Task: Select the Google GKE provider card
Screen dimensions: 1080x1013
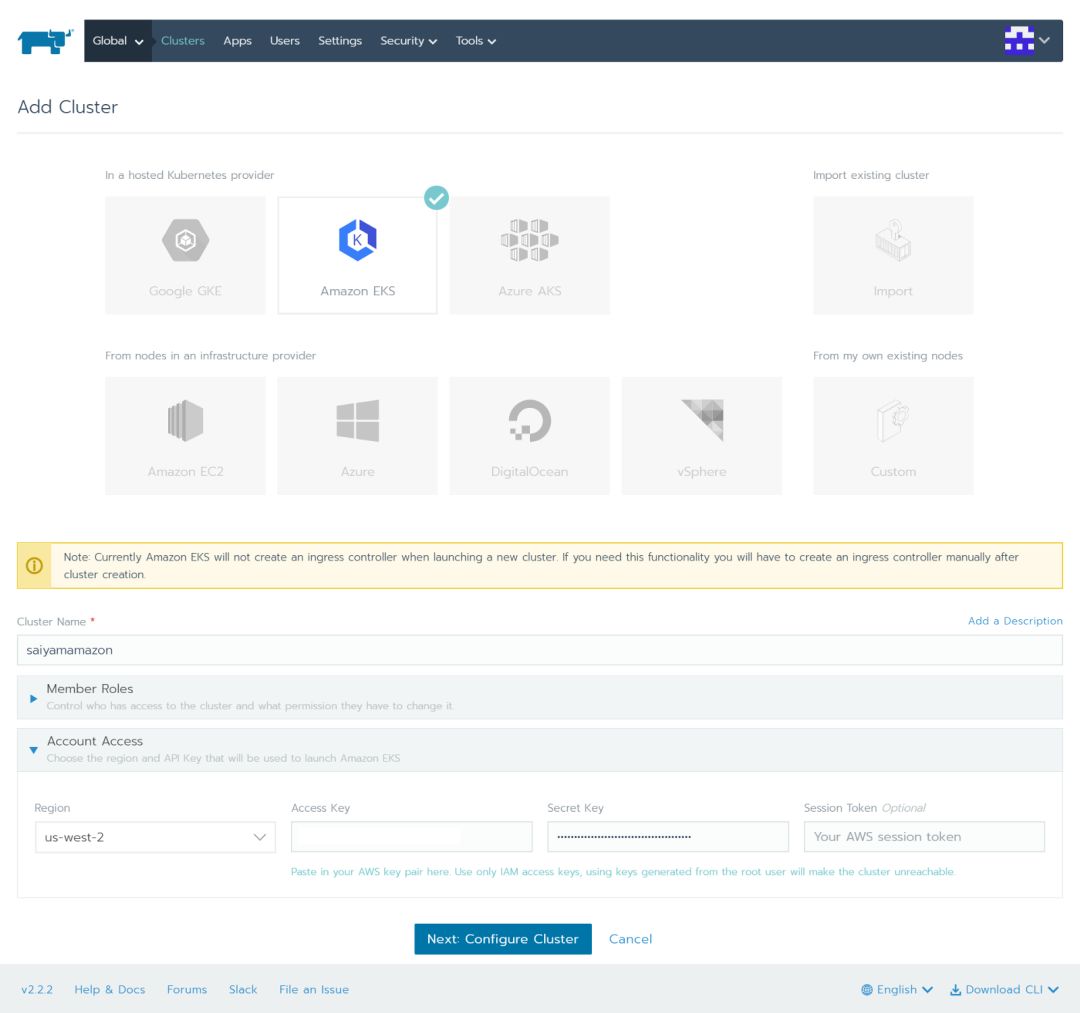Action: (185, 255)
